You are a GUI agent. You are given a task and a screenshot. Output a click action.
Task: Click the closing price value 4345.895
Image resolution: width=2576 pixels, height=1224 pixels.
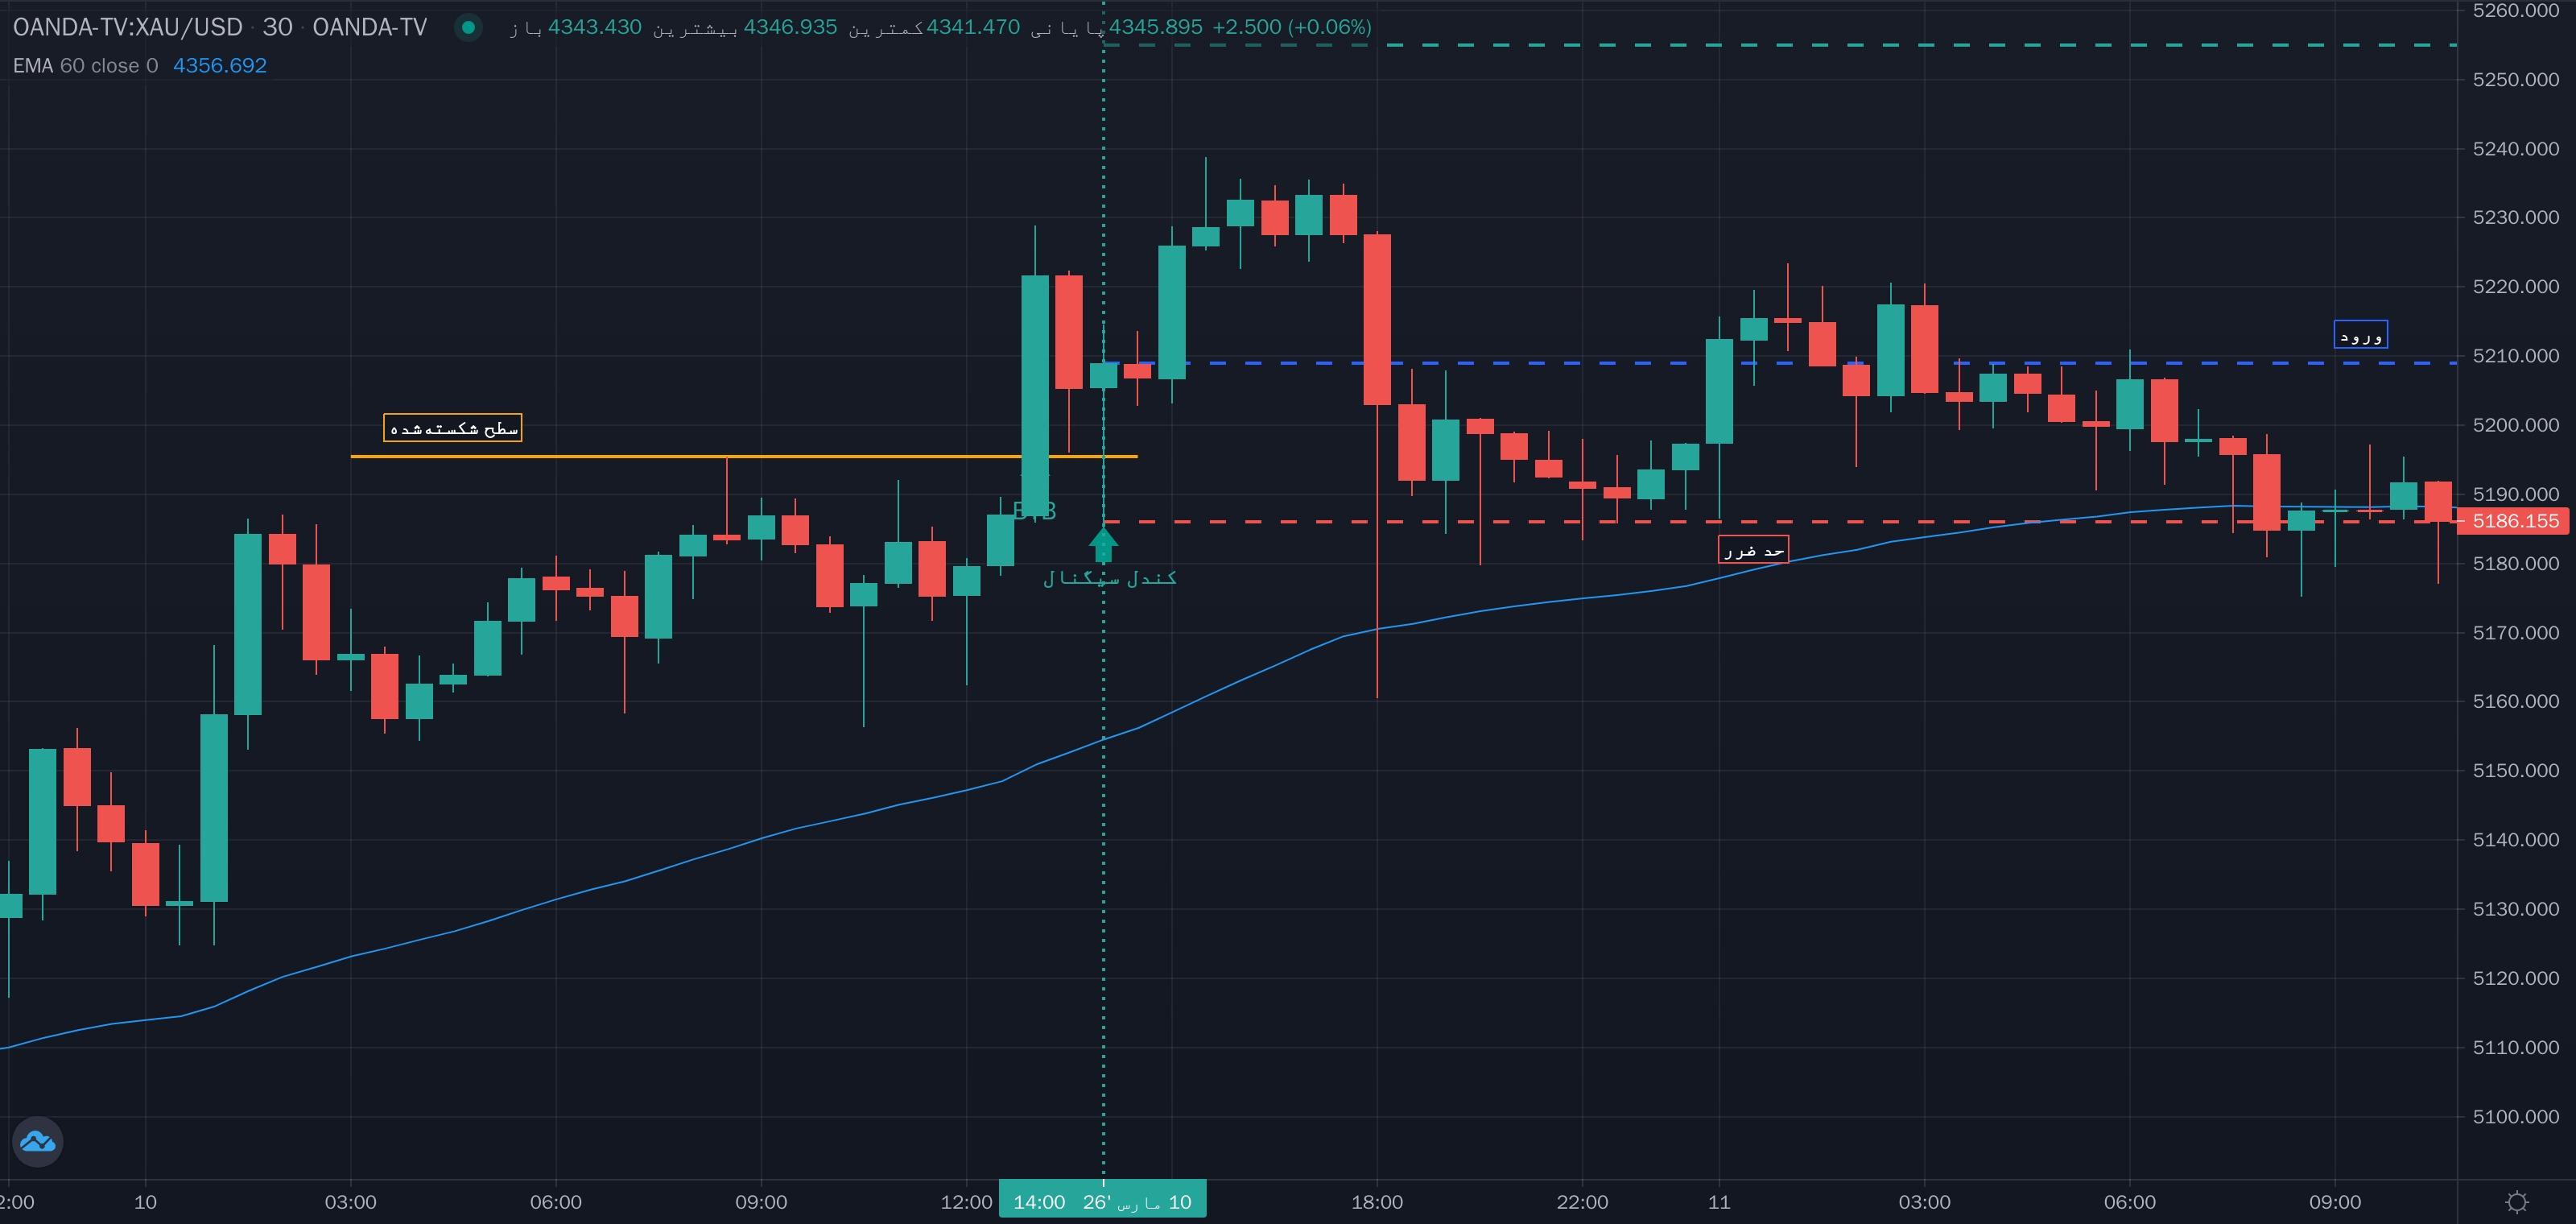point(1156,27)
